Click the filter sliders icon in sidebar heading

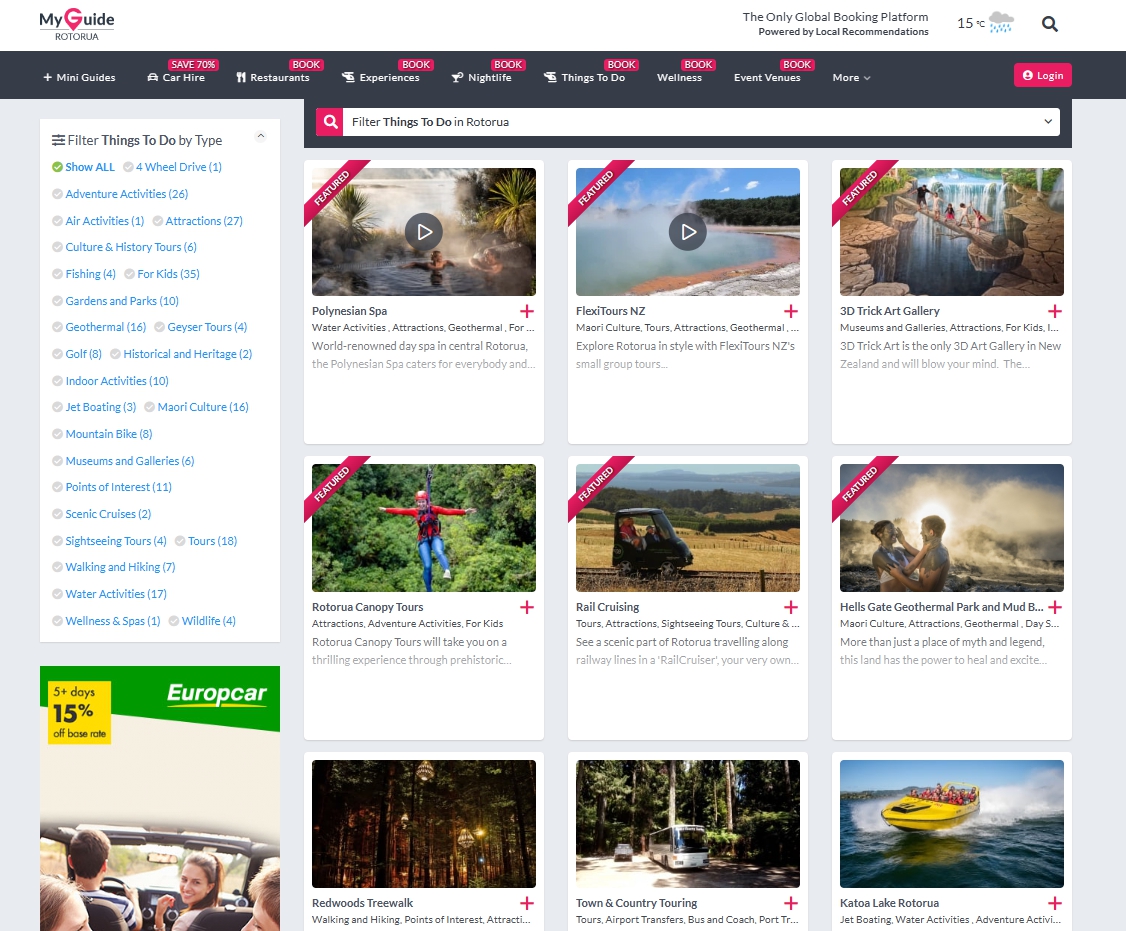[x=58, y=140]
